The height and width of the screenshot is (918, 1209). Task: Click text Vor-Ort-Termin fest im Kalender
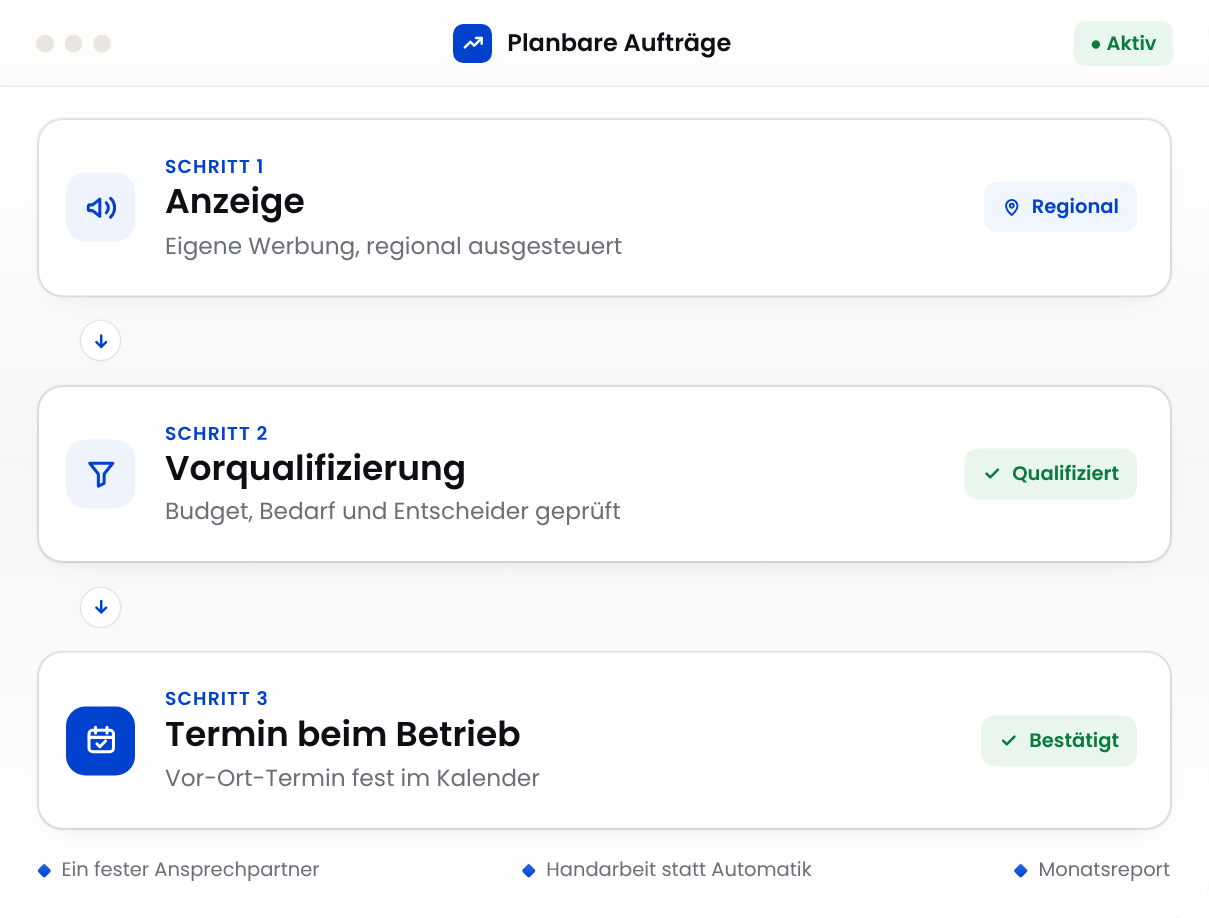(x=352, y=778)
